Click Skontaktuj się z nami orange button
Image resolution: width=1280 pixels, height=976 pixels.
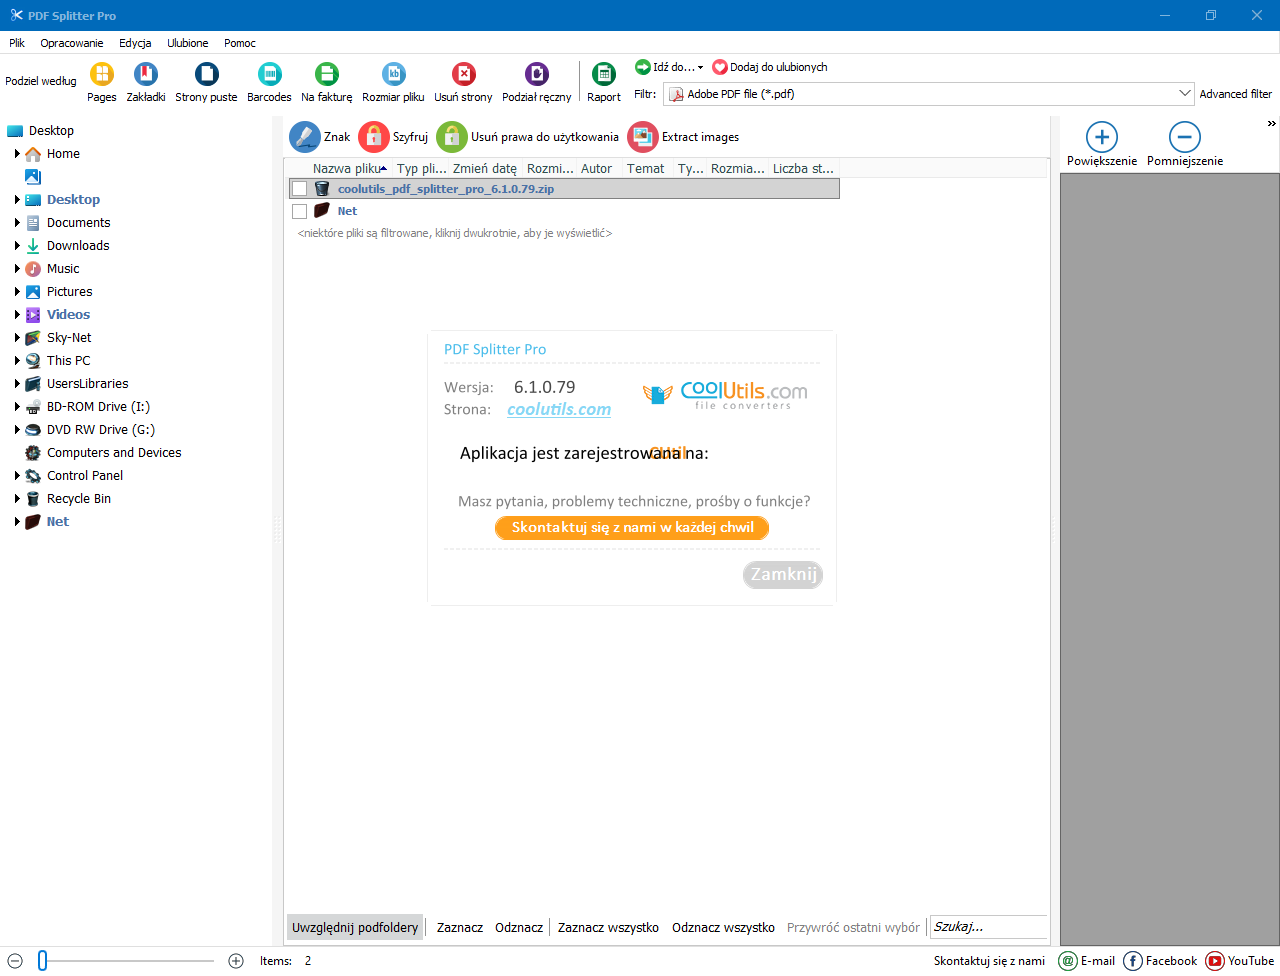tap(632, 527)
